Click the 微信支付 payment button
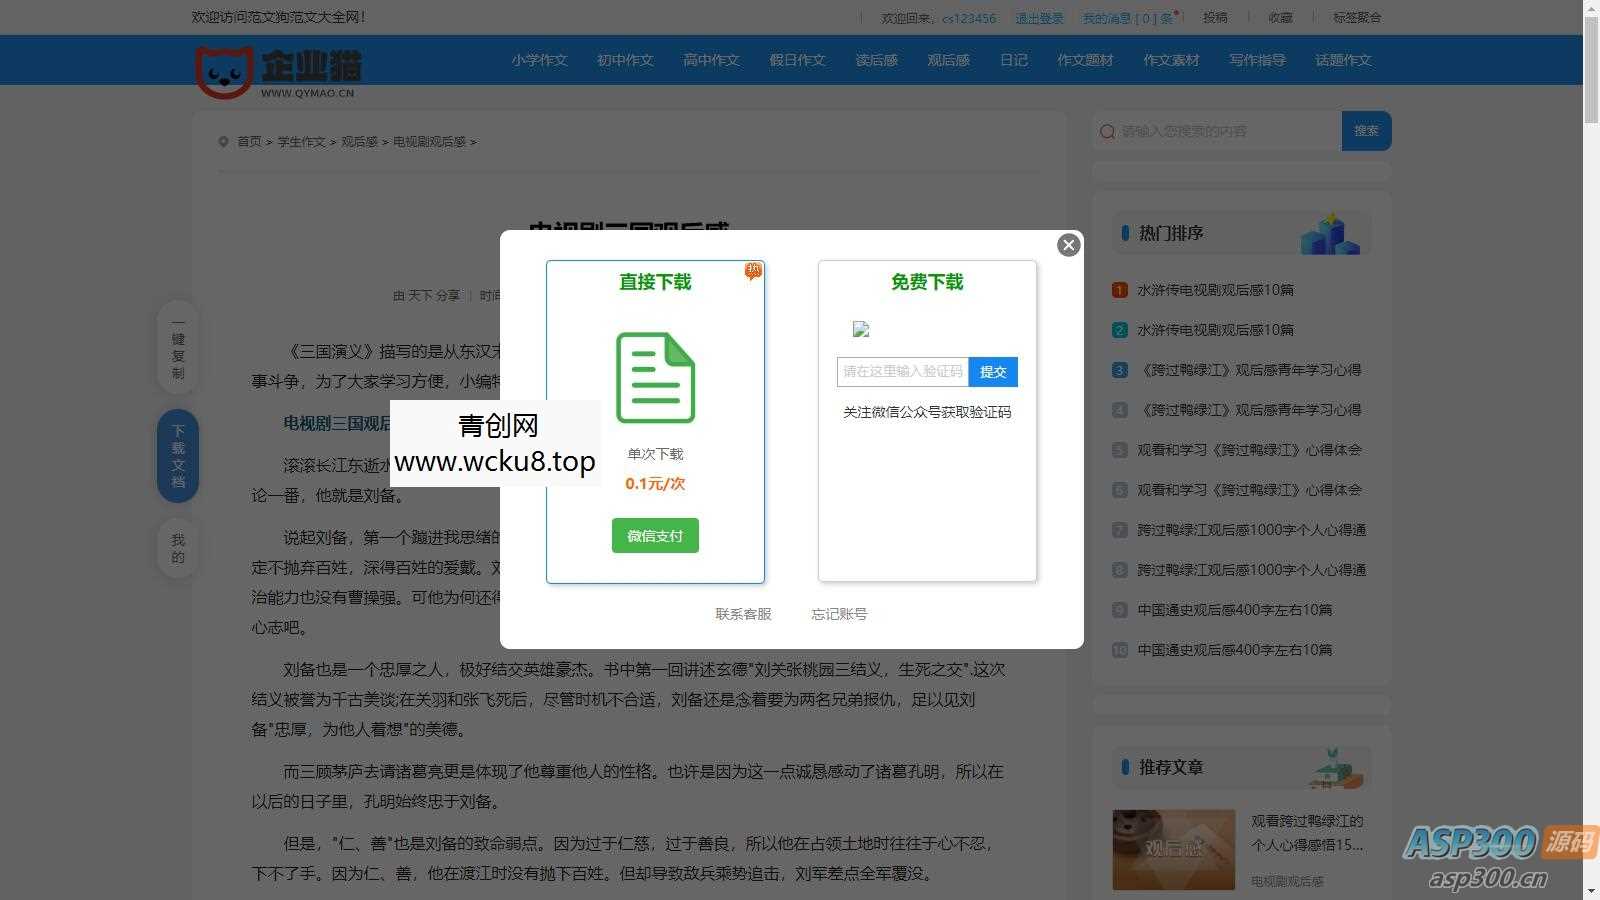 [x=655, y=535]
